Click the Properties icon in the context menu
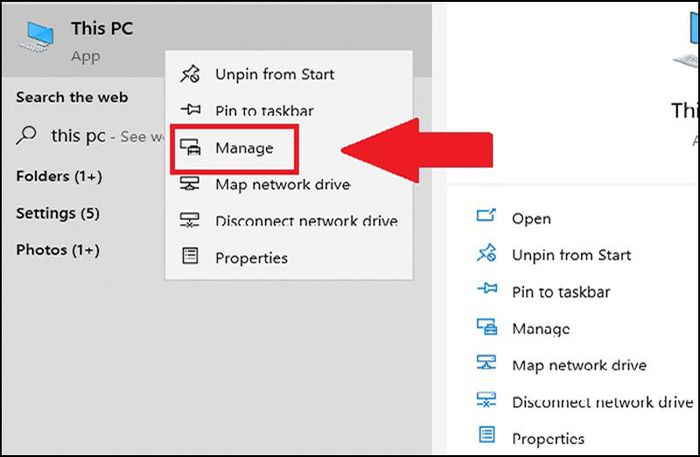700x457 pixels. pos(190,256)
